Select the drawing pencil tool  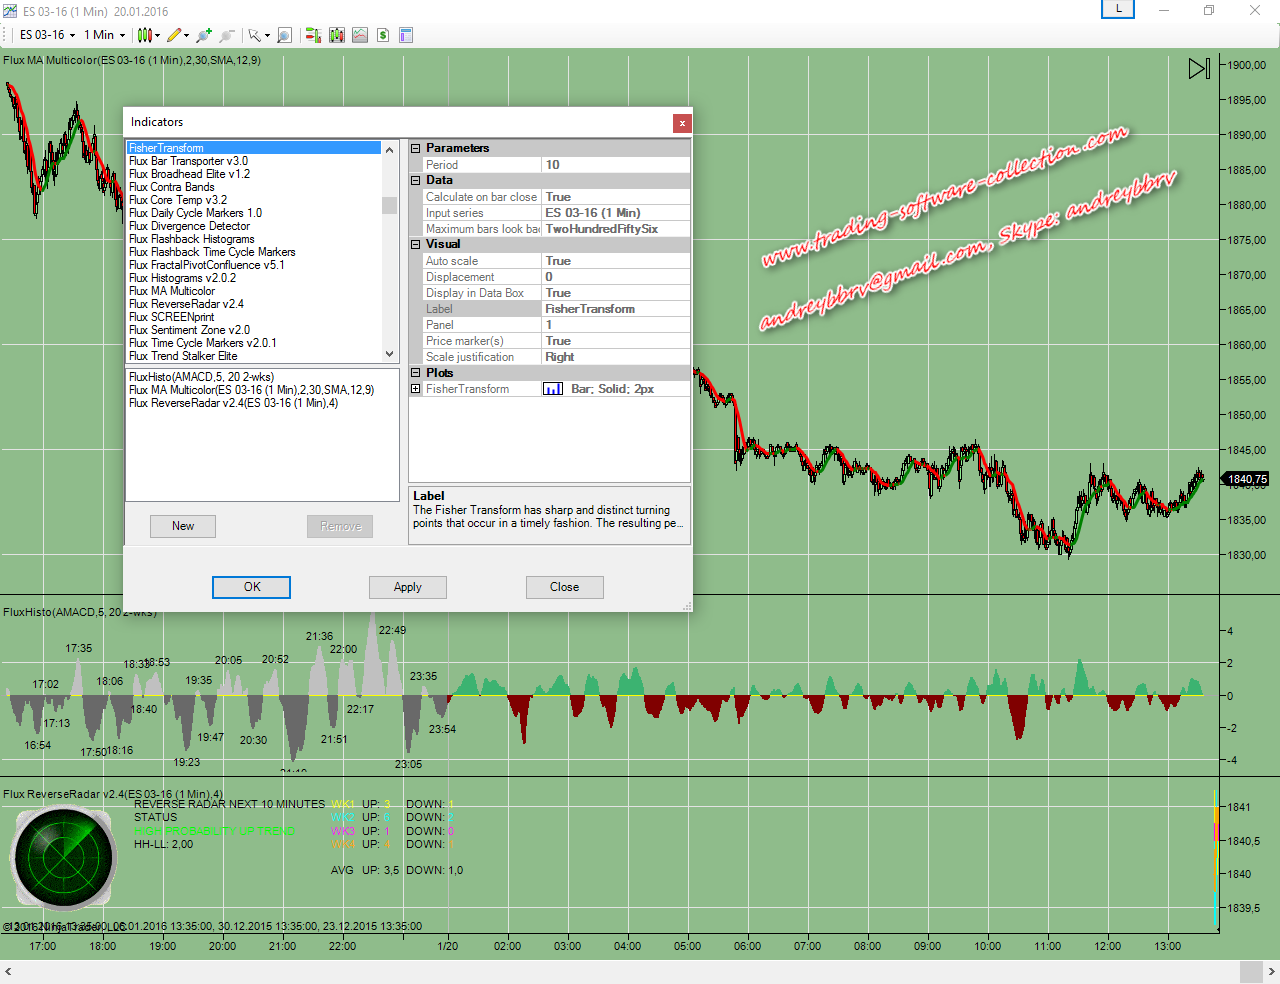pos(175,35)
